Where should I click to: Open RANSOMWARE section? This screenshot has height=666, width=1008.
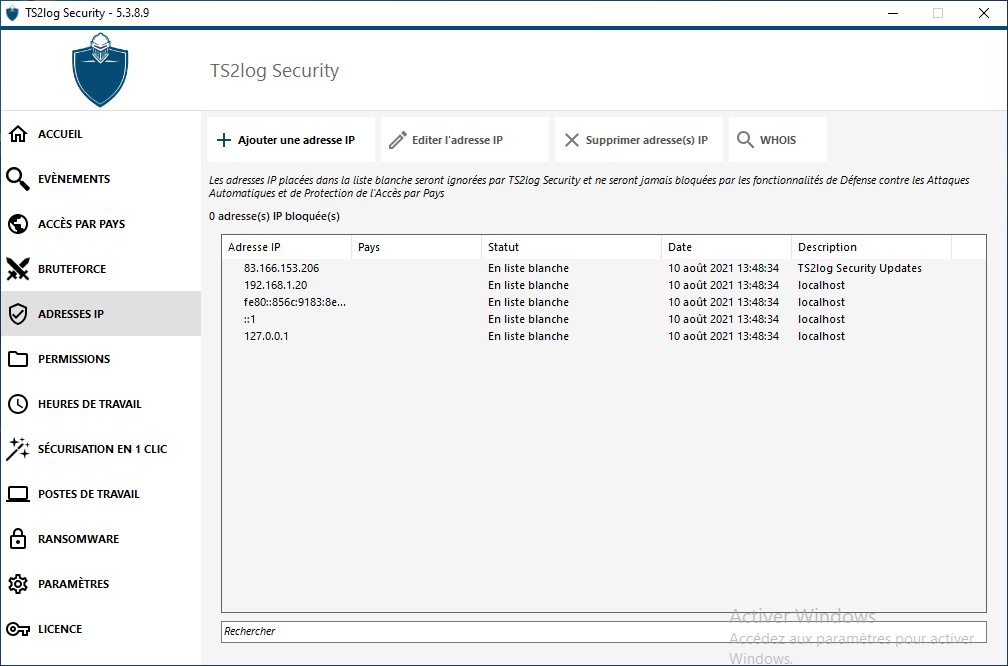pos(101,539)
